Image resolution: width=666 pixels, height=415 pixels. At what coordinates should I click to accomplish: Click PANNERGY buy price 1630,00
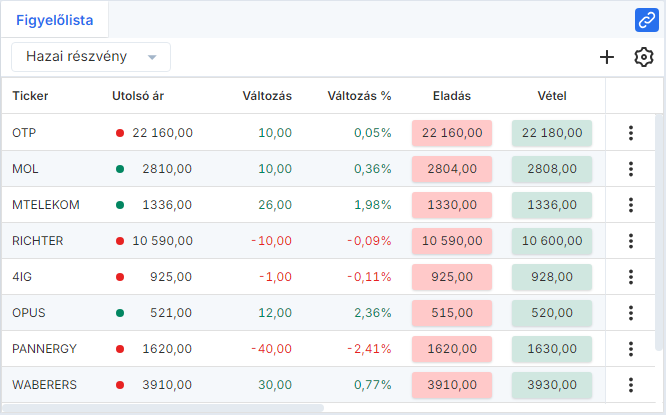click(x=552, y=349)
